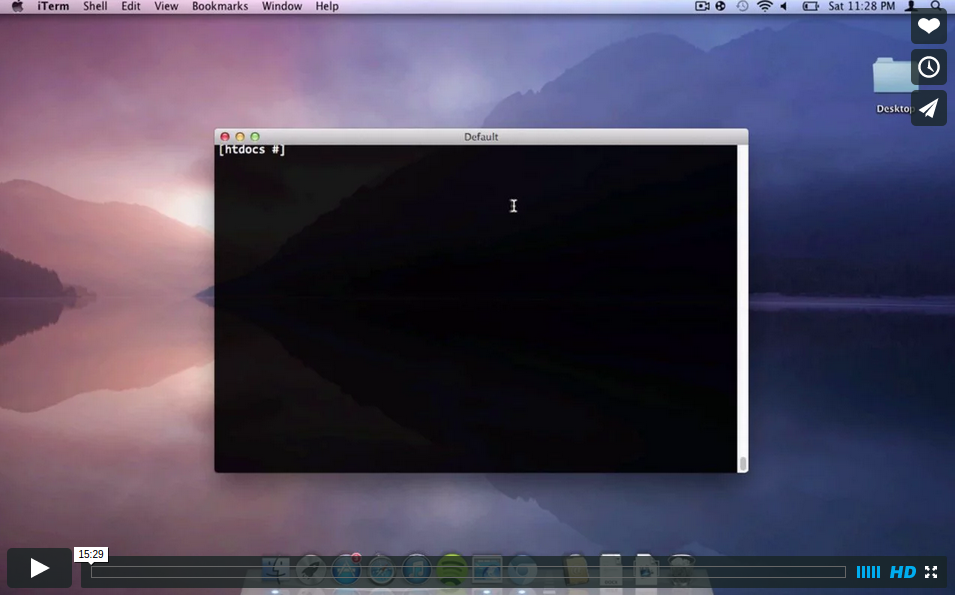
Task: Open the Desktop folder icon
Action: pyautogui.click(x=892, y=80)
